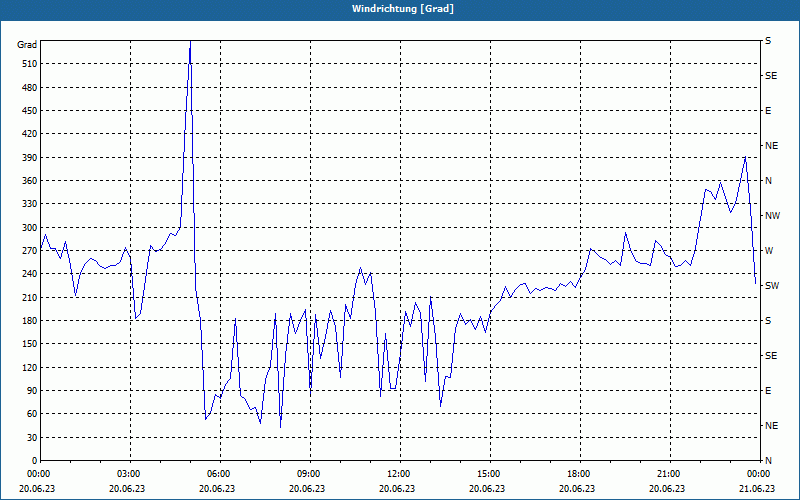This screenshot has width=800, height=500.
Task: Click the NW compass direction label
Action: [772, 216]
